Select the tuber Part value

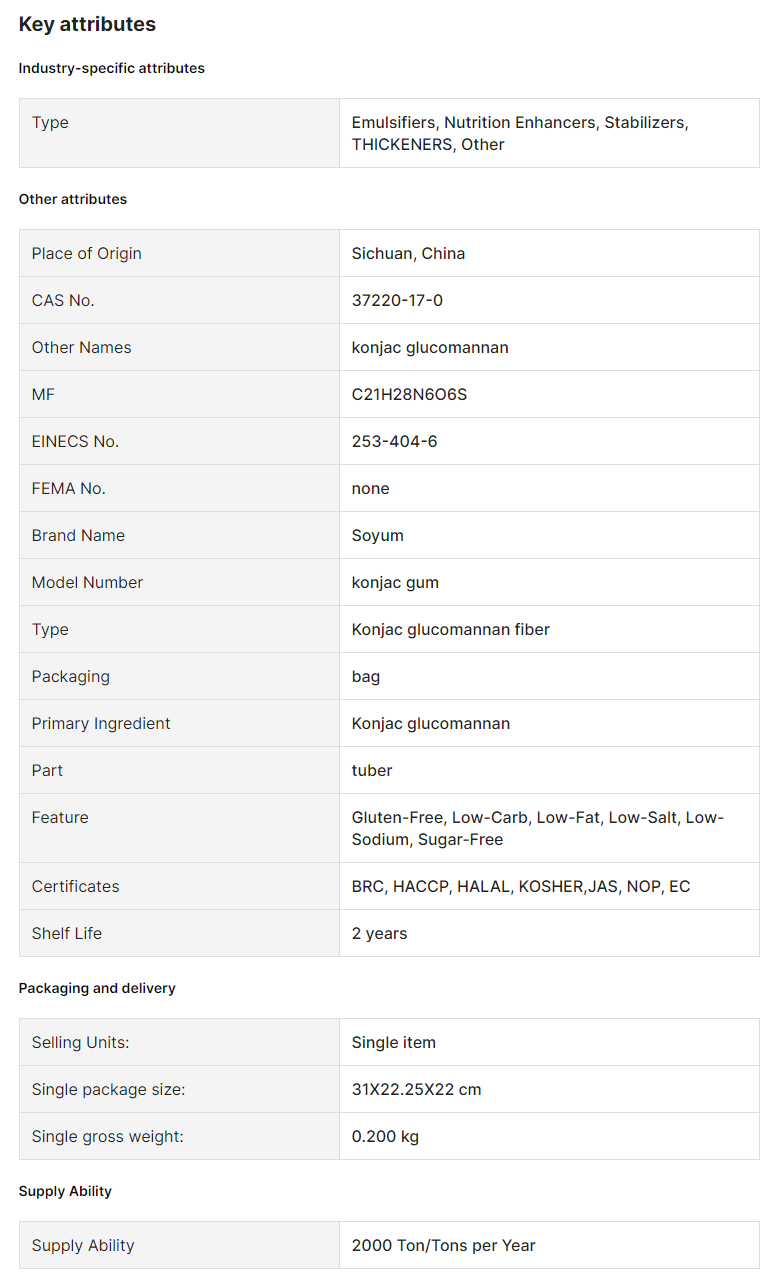click(x=372, y=770)
